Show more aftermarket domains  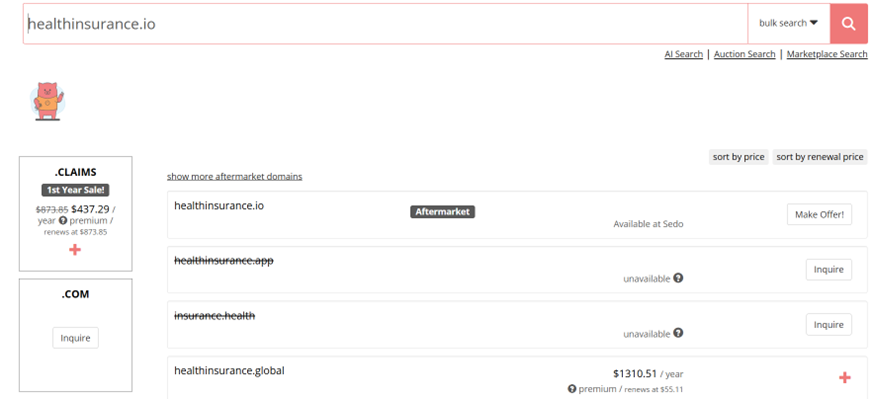pyautogui.click(x=234, y=176)
